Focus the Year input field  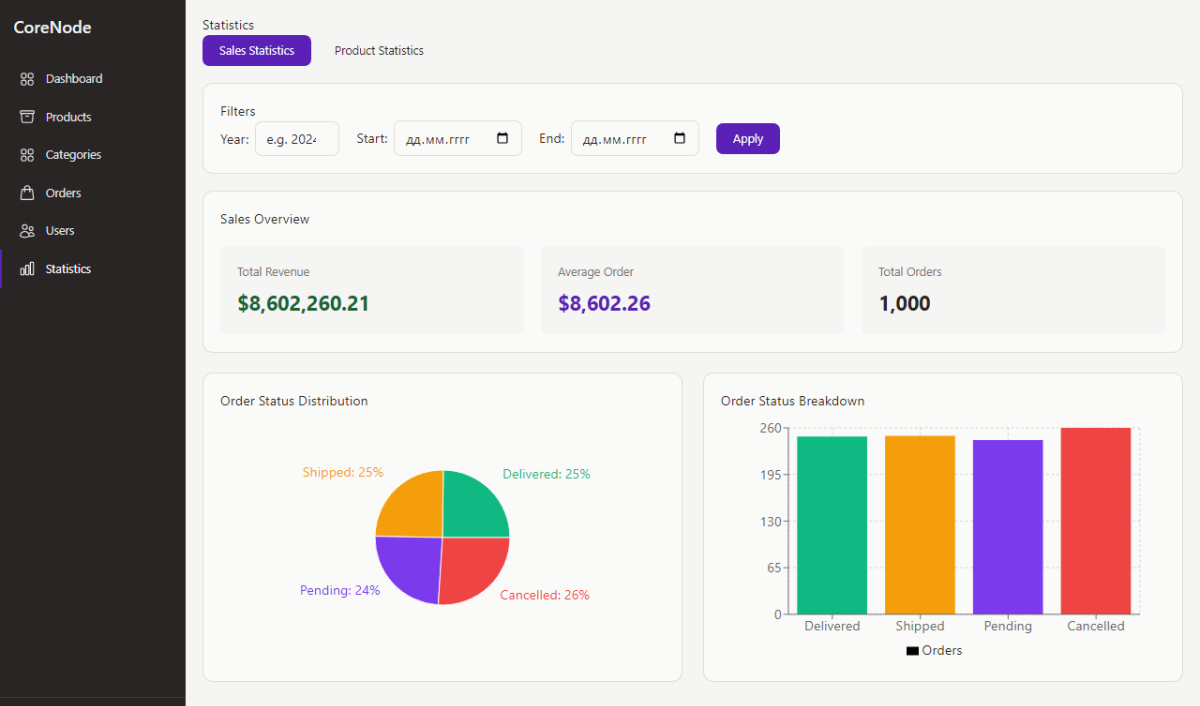[x=296, y=139]
